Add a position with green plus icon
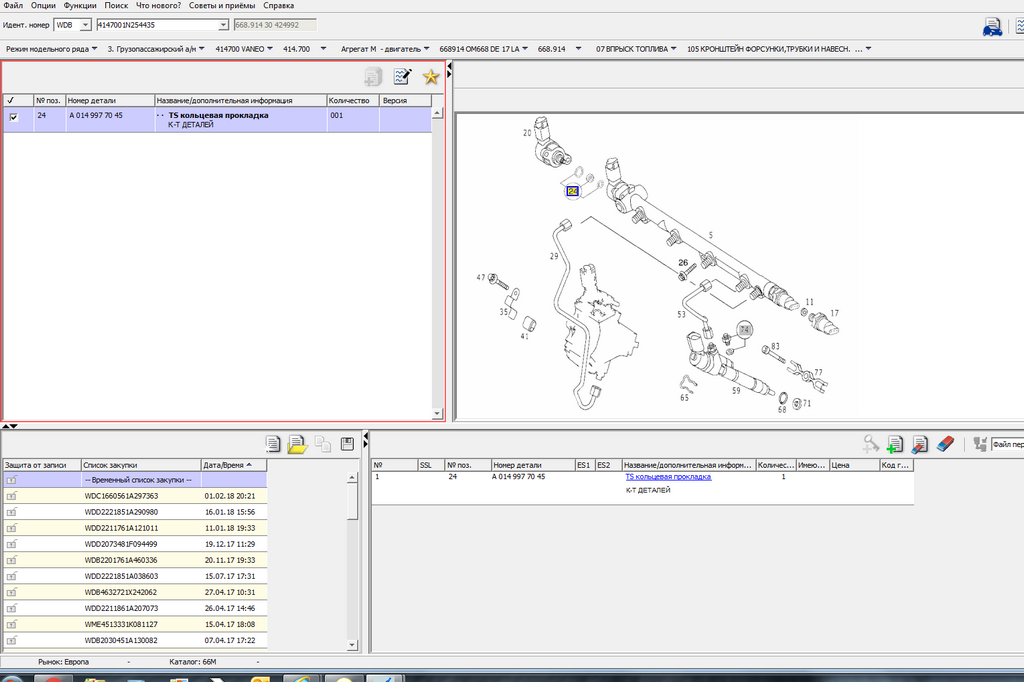The width and height of the screenshot is (1024, 682). tap(895, 444)
